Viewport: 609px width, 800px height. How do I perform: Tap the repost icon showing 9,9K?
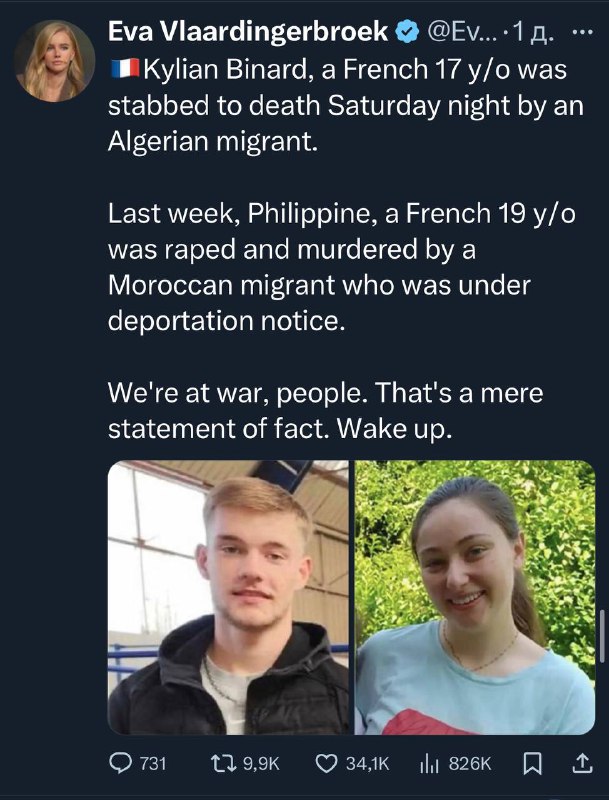click(x=223, y=763)
